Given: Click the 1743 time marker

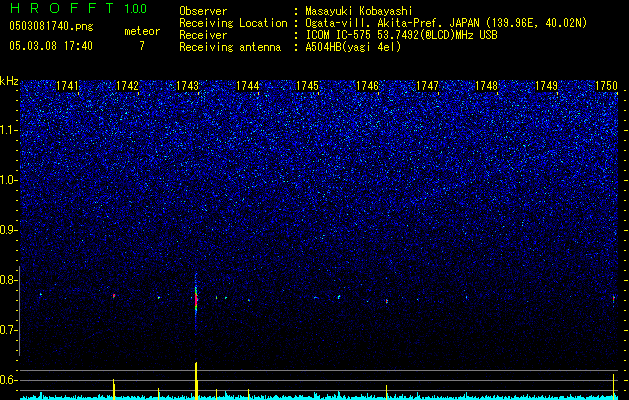Looking at the screenshot, I should click(x=187, y=86).
